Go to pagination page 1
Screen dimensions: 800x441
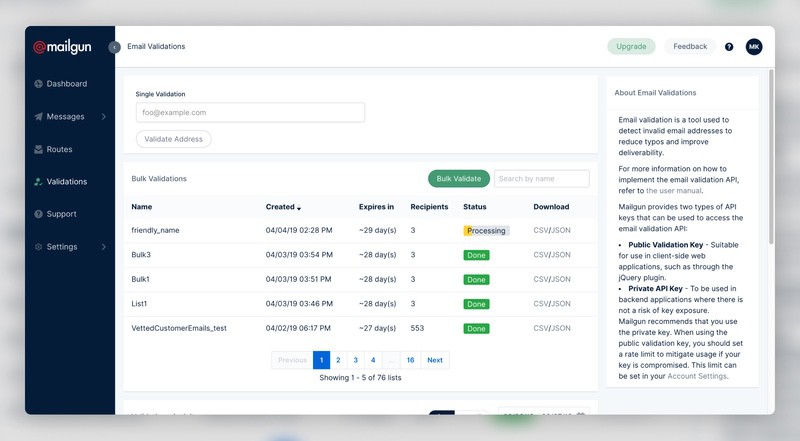[321, 360]
